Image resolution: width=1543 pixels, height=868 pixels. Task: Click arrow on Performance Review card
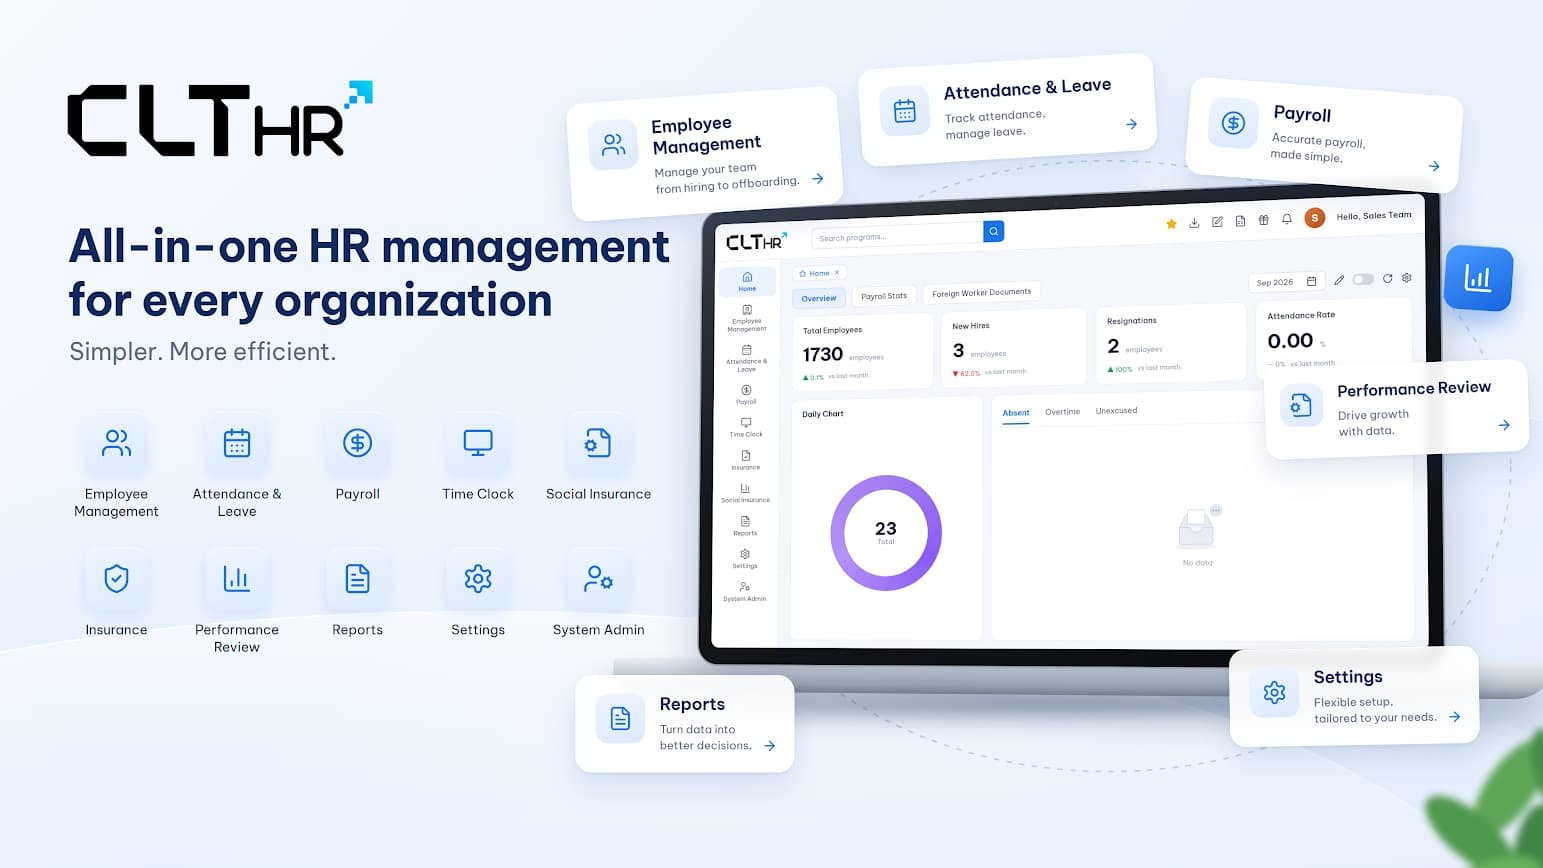[1504, 425]
